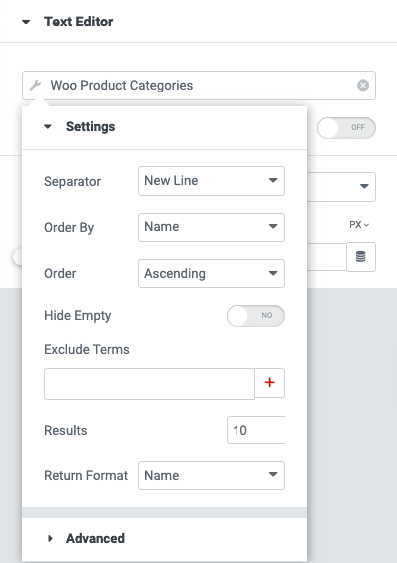Open the Separator dropdown set to New Line
Image resolution: width=397 pixels, height=563 pixels.
tap(211, 181)
